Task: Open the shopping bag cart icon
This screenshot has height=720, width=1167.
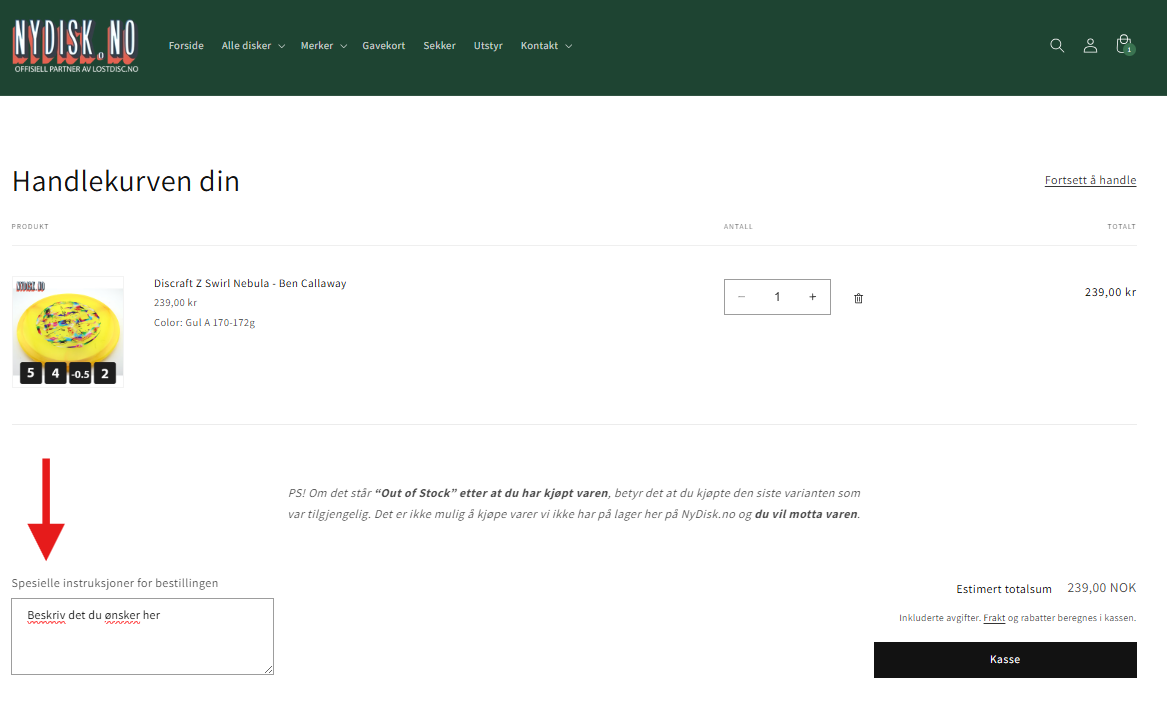Action: 1124,45
